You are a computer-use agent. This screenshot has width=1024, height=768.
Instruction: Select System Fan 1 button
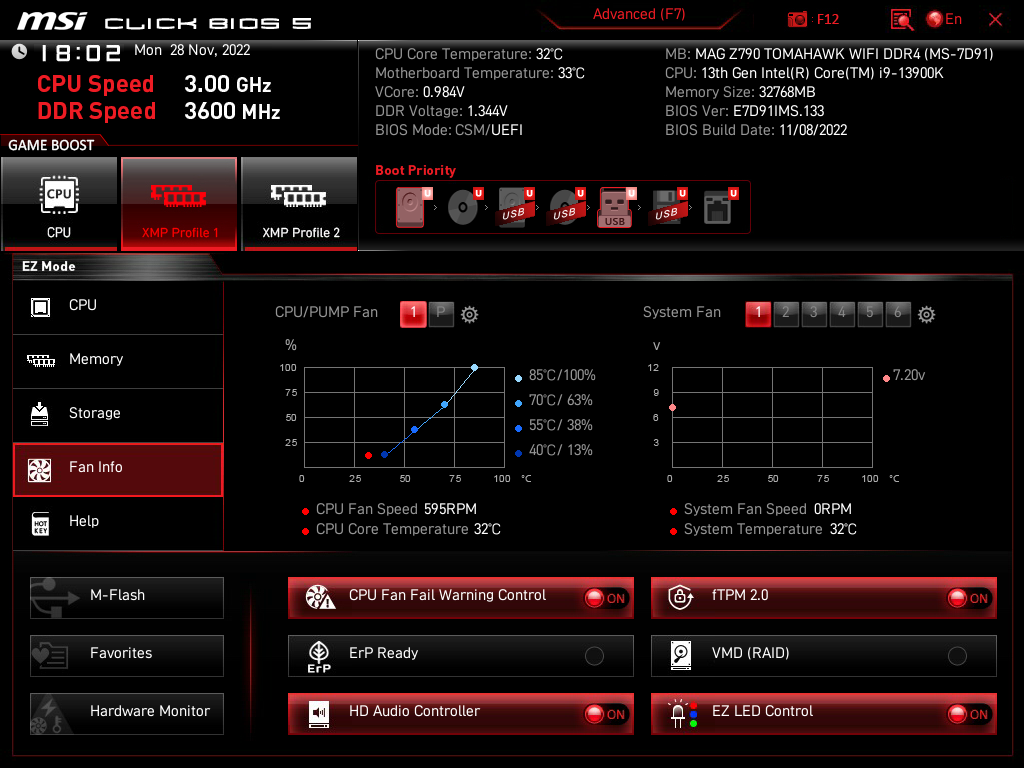(x=758, y=313)
